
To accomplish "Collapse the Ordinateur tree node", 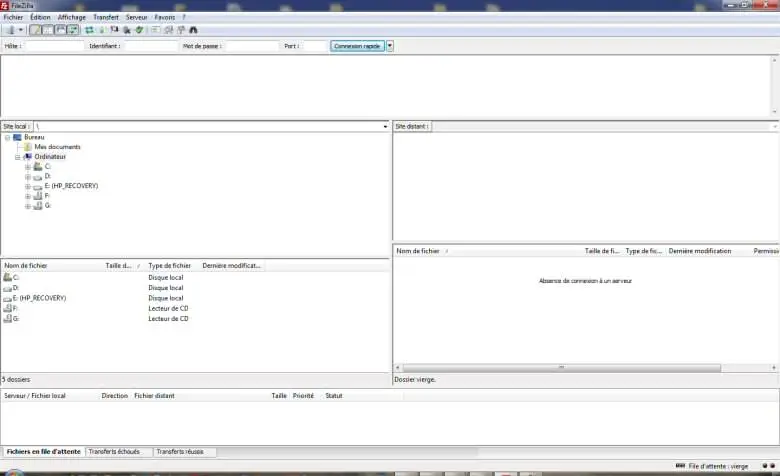I will click(x=17, y=157).
